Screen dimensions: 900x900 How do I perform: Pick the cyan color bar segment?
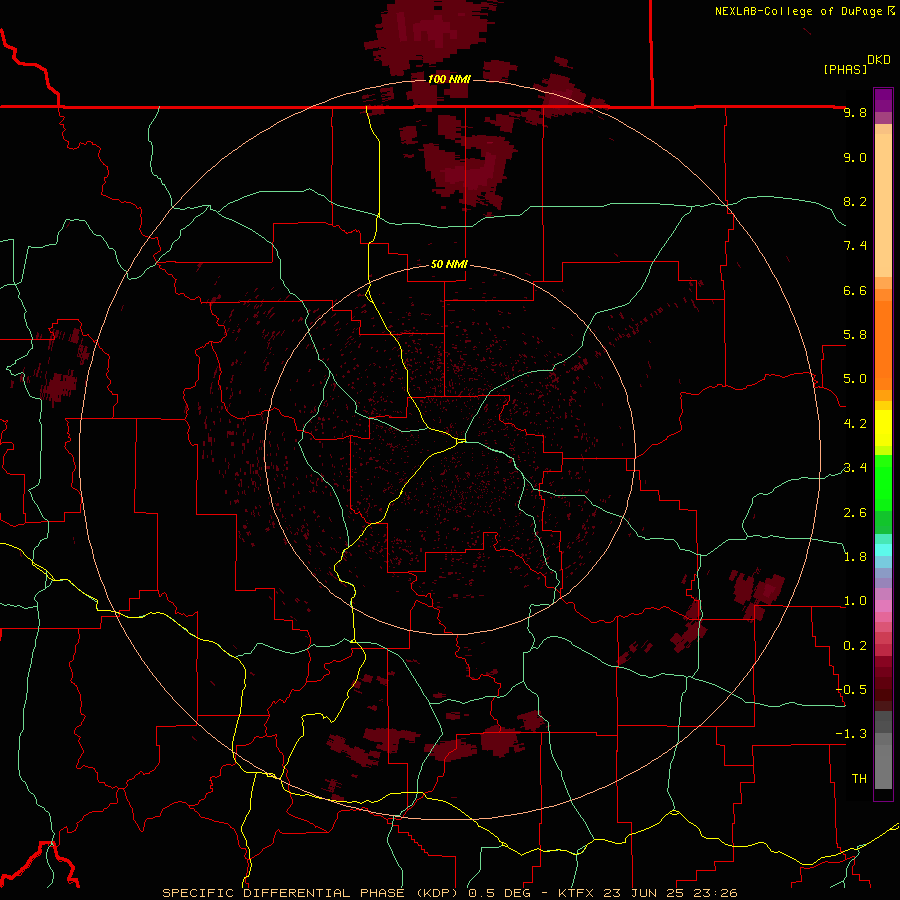883,550
